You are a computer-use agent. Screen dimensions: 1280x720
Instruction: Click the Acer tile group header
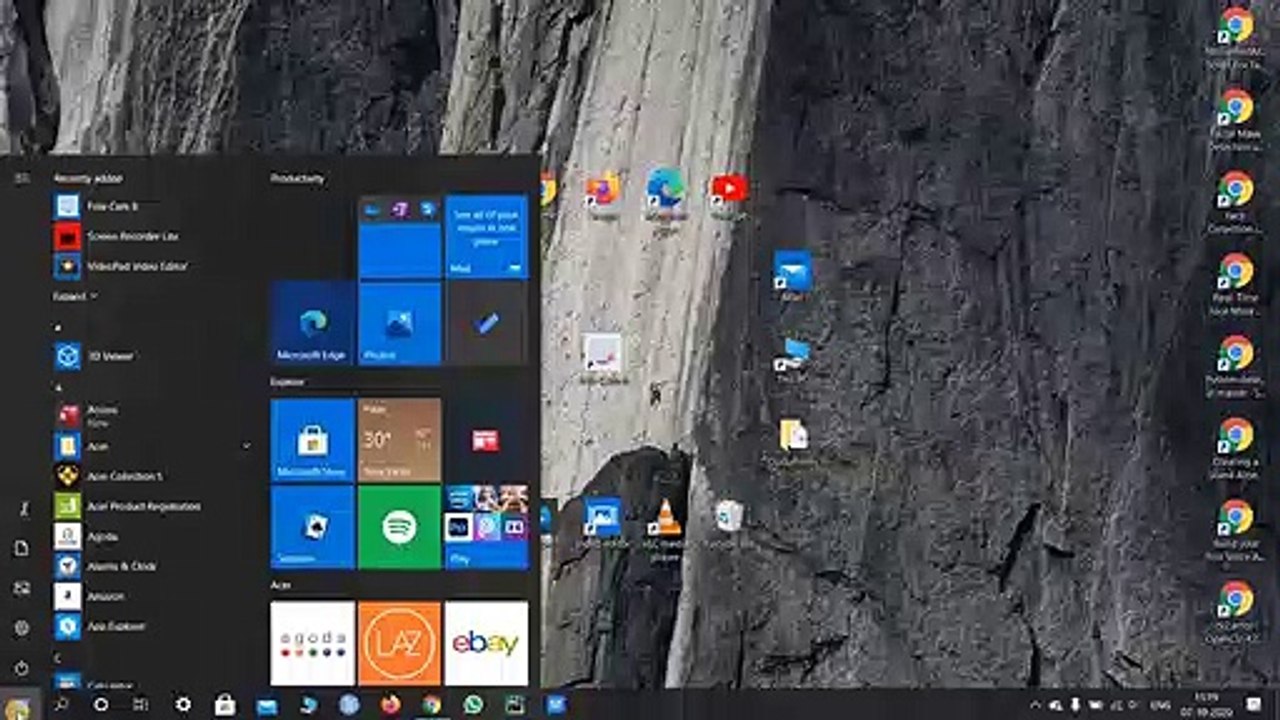tap(280, 584)
